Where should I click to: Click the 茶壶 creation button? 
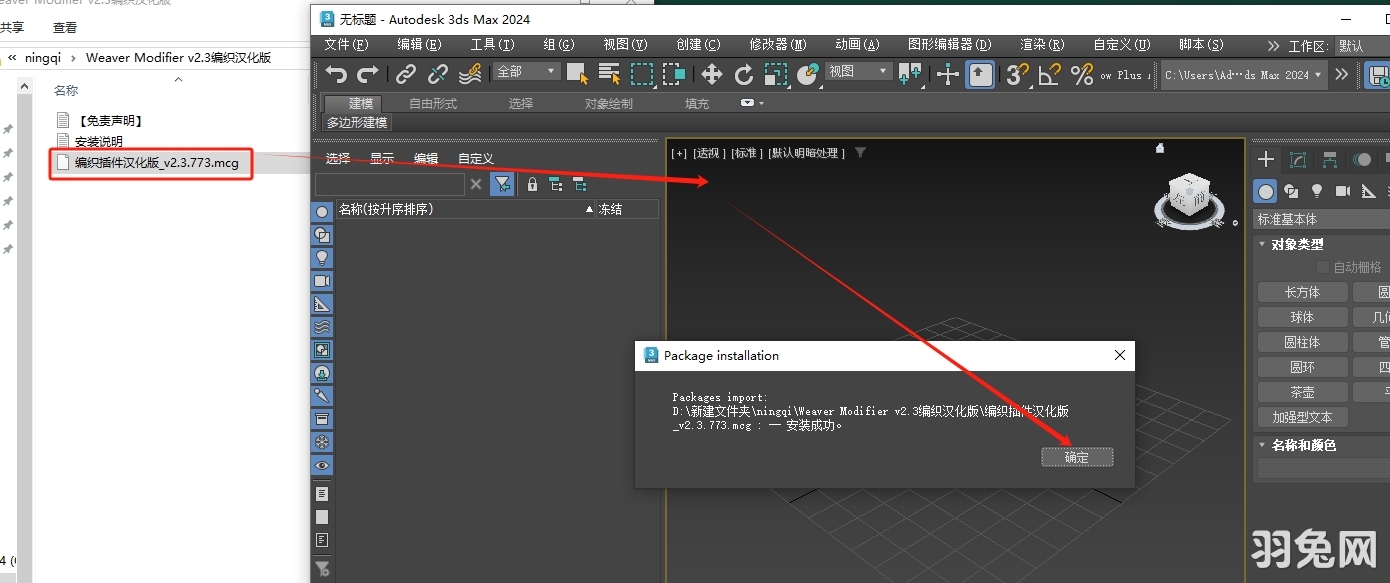click(1301, 391)
